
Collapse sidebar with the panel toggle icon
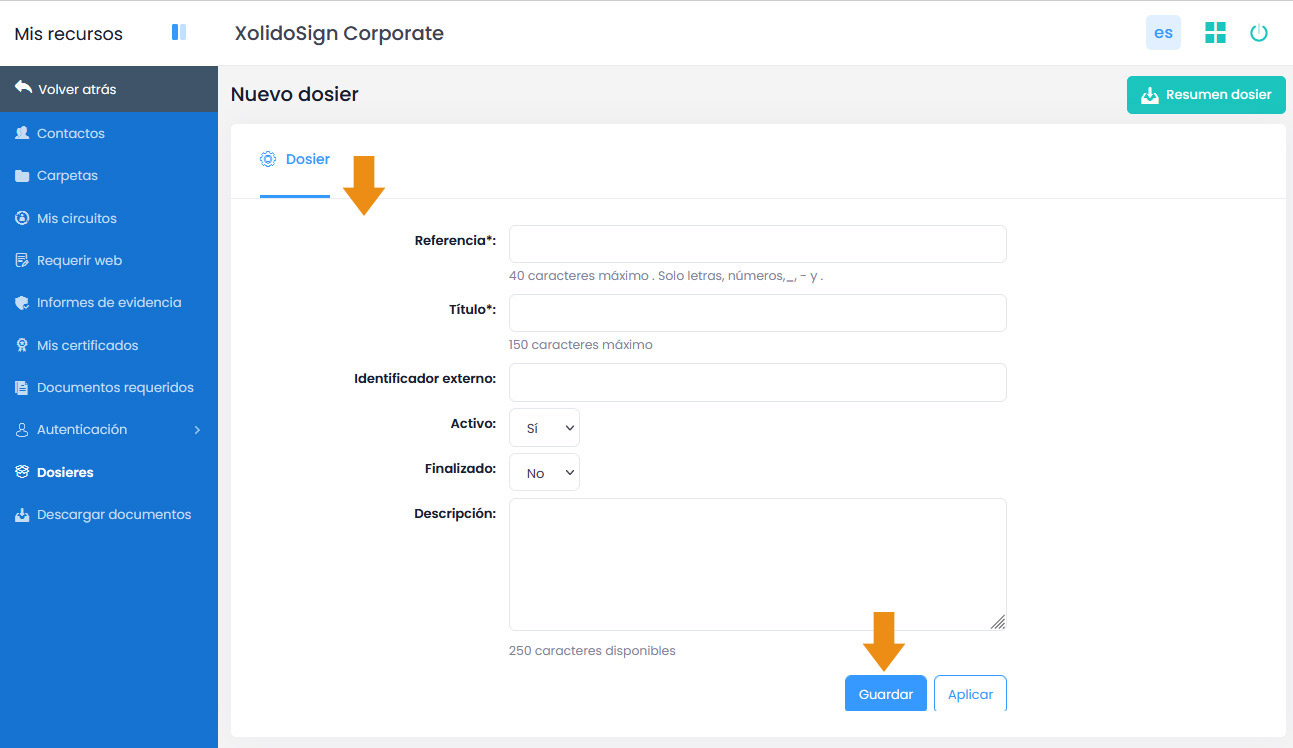coord(179,33)
